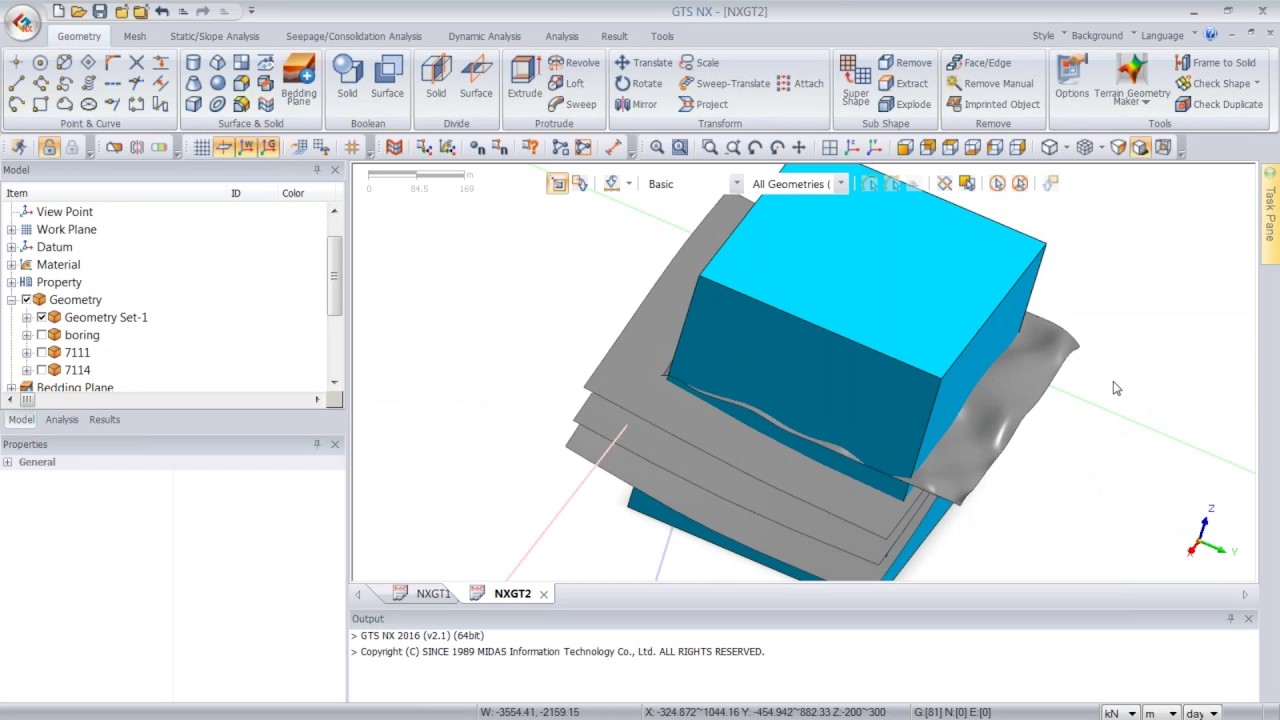Click Remove Face/Edge tool
Screen dimensions: 1280x720
point(978,62)
